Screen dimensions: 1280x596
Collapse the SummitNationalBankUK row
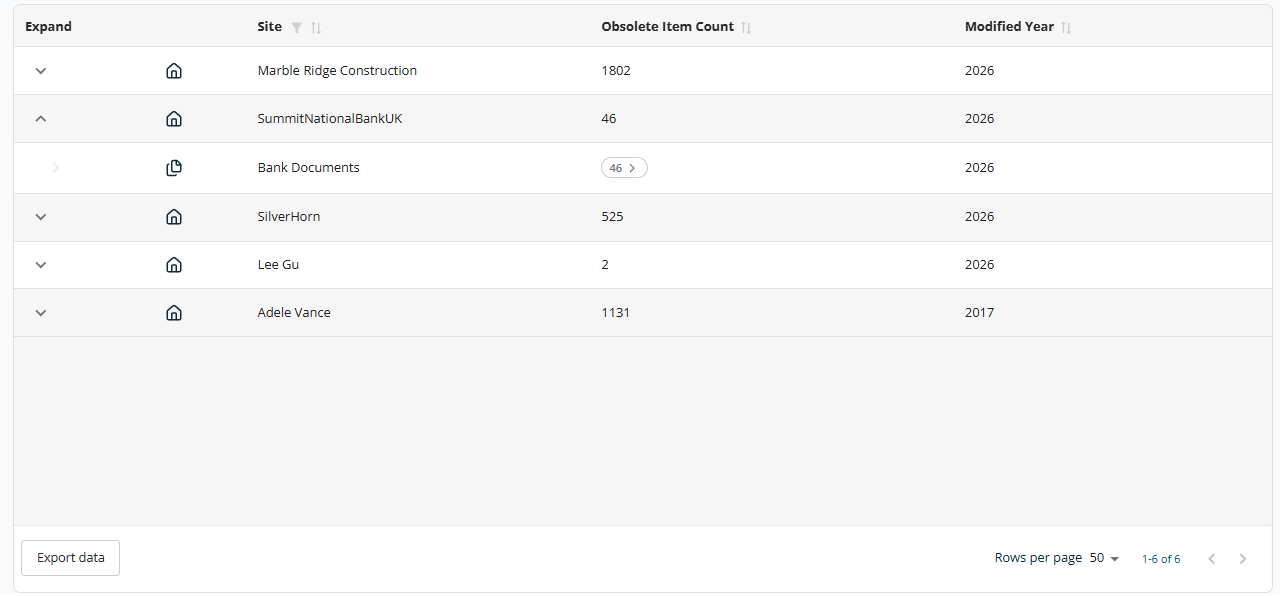[x=41, y=119]
